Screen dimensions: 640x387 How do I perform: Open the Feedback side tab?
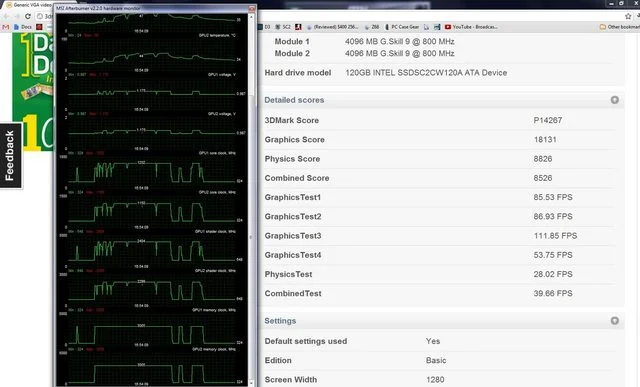10,156
